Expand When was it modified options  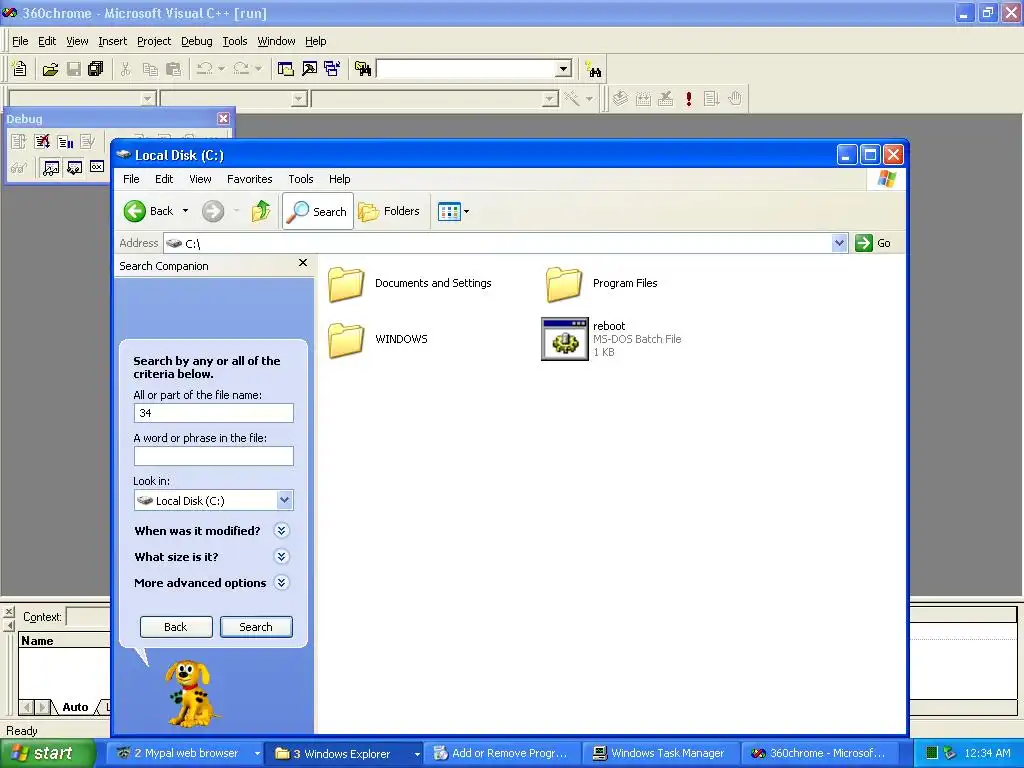[281, 530]
